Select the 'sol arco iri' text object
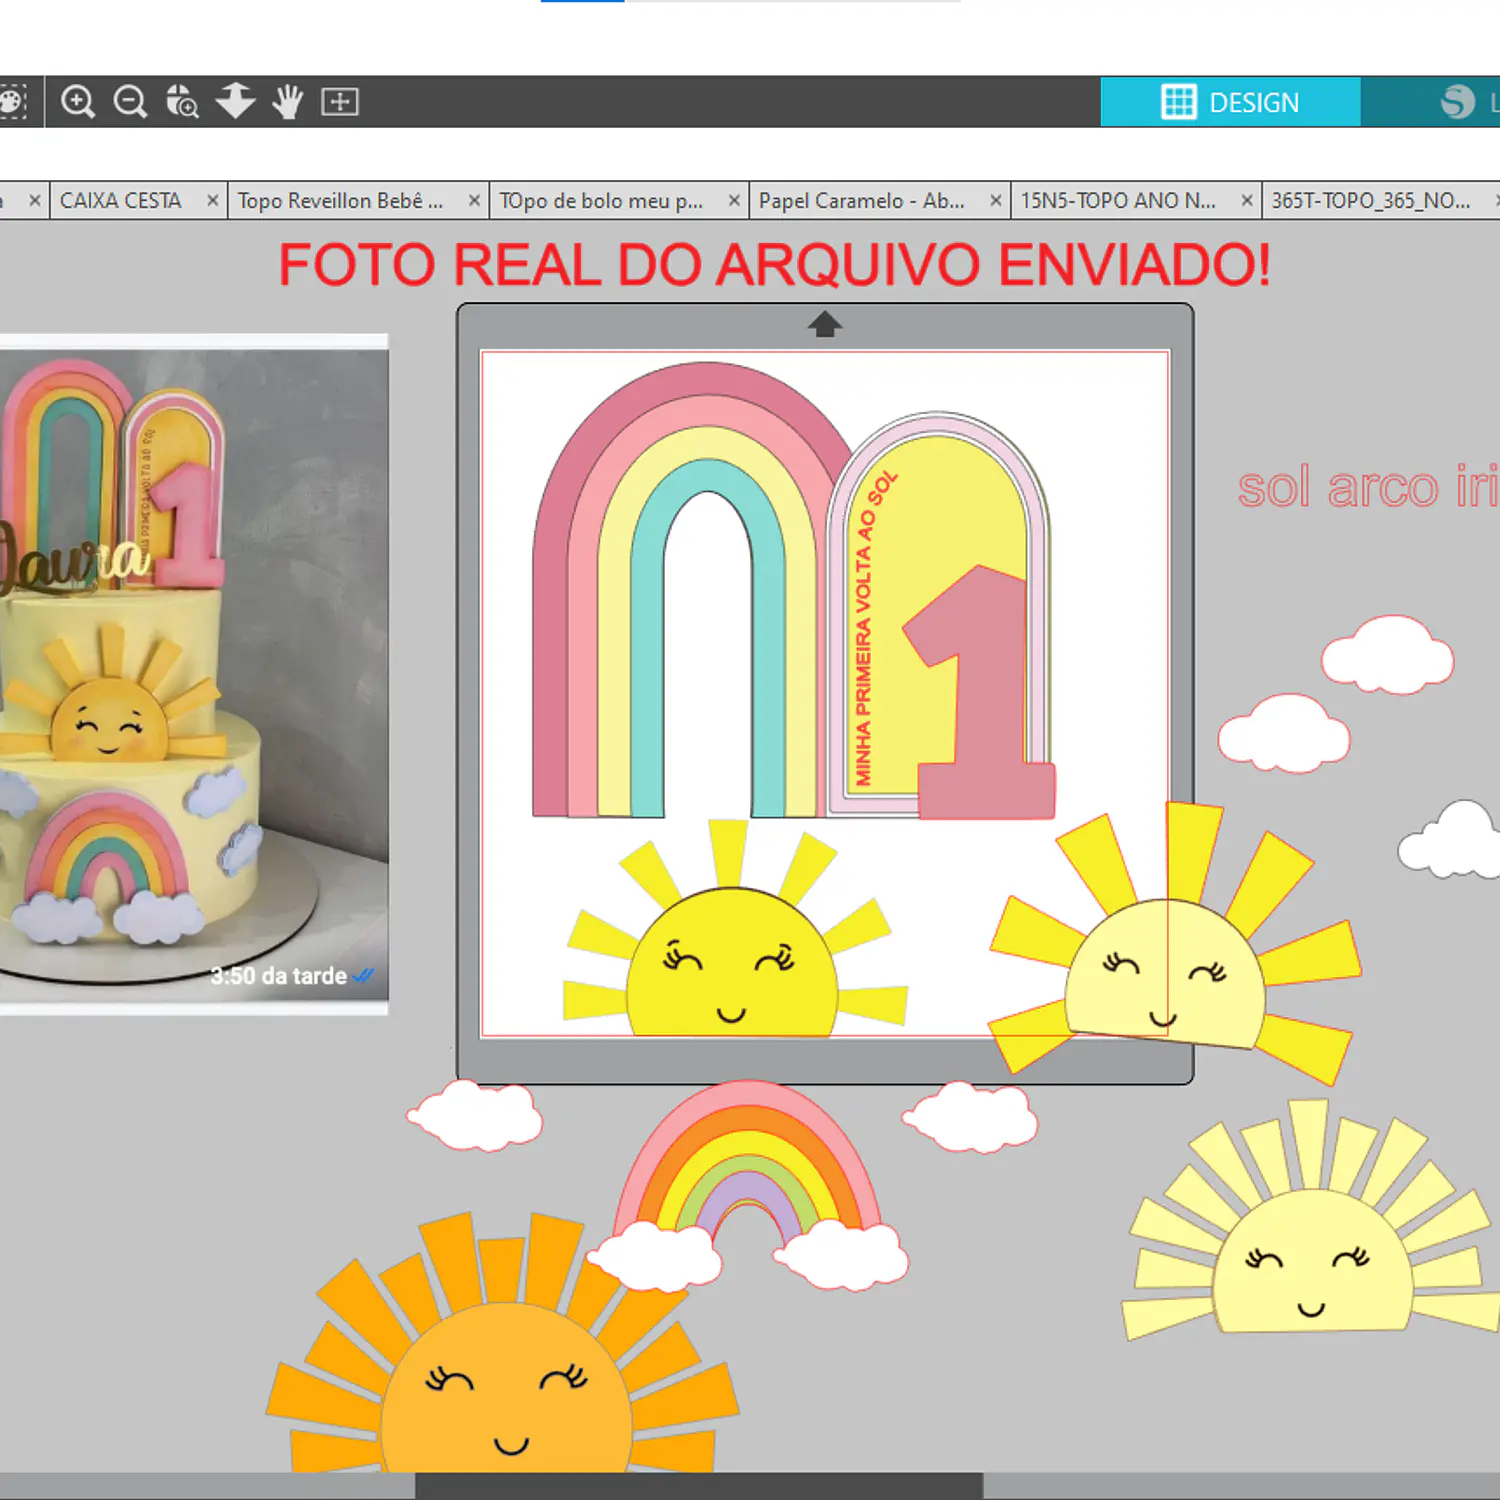 (x=1368, y=488)
